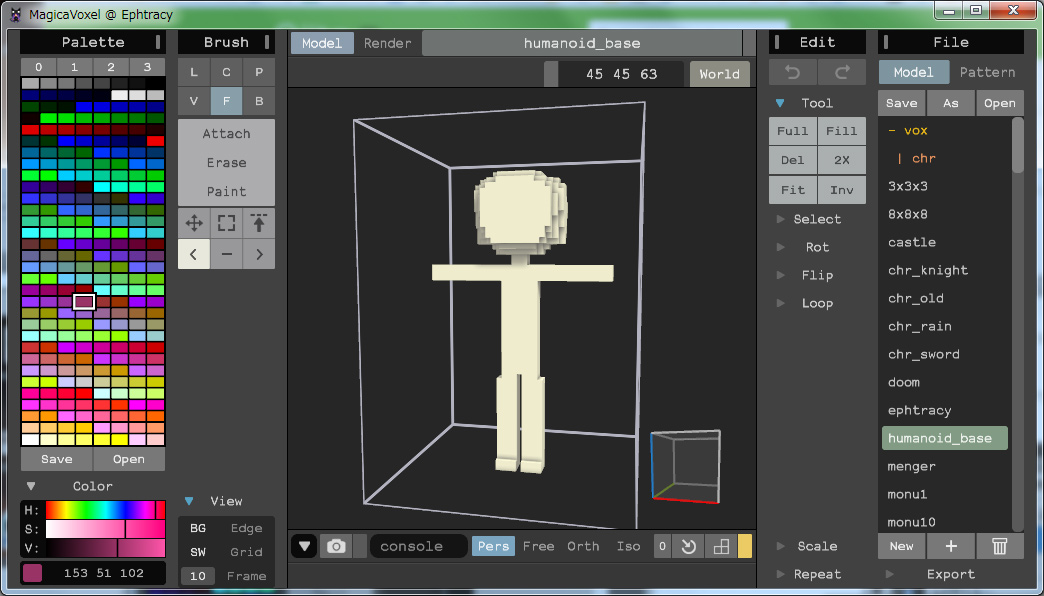
Task: Click the minus brush button
Action: [x=226, y=254]
